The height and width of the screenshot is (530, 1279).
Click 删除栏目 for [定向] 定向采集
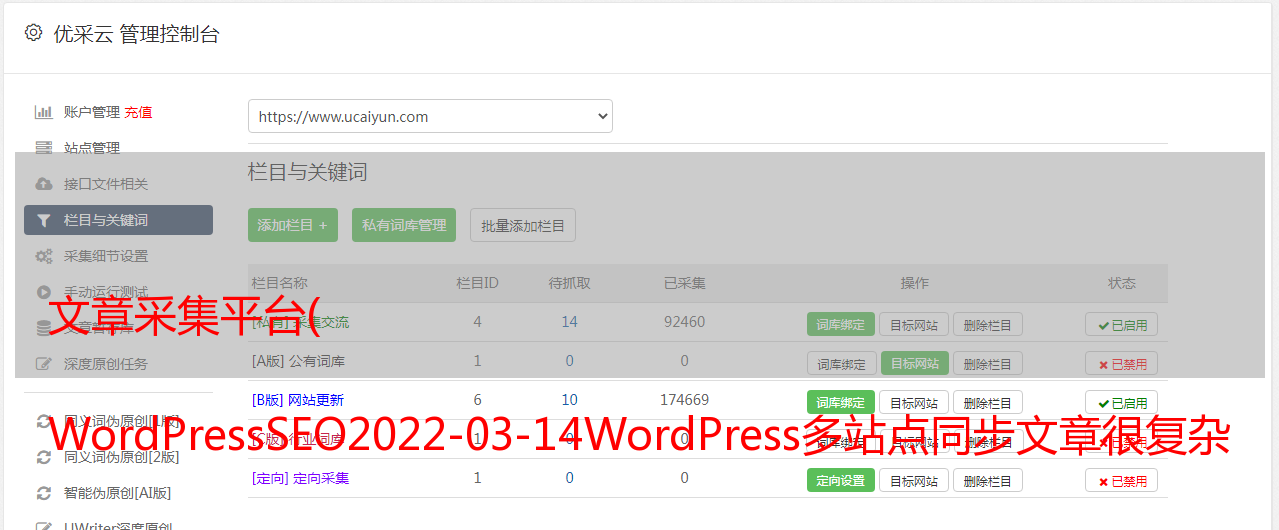(x=988, y=480)
